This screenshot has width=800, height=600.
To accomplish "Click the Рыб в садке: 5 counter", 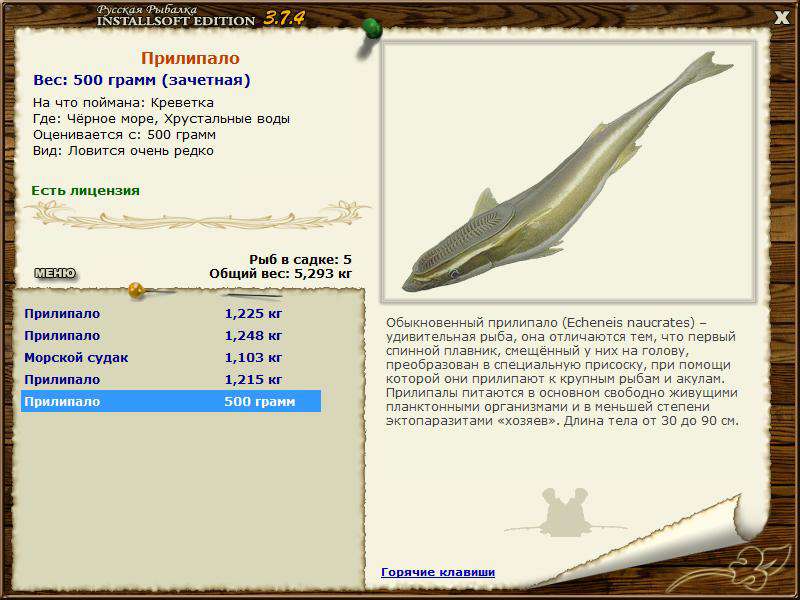I will 301,260.
